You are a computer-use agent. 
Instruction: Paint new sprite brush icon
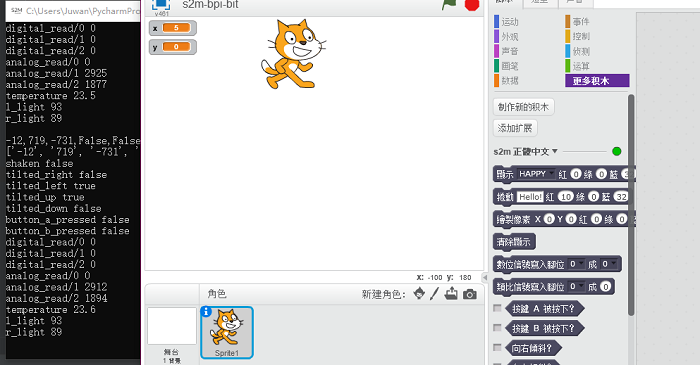tap(434, 294)
